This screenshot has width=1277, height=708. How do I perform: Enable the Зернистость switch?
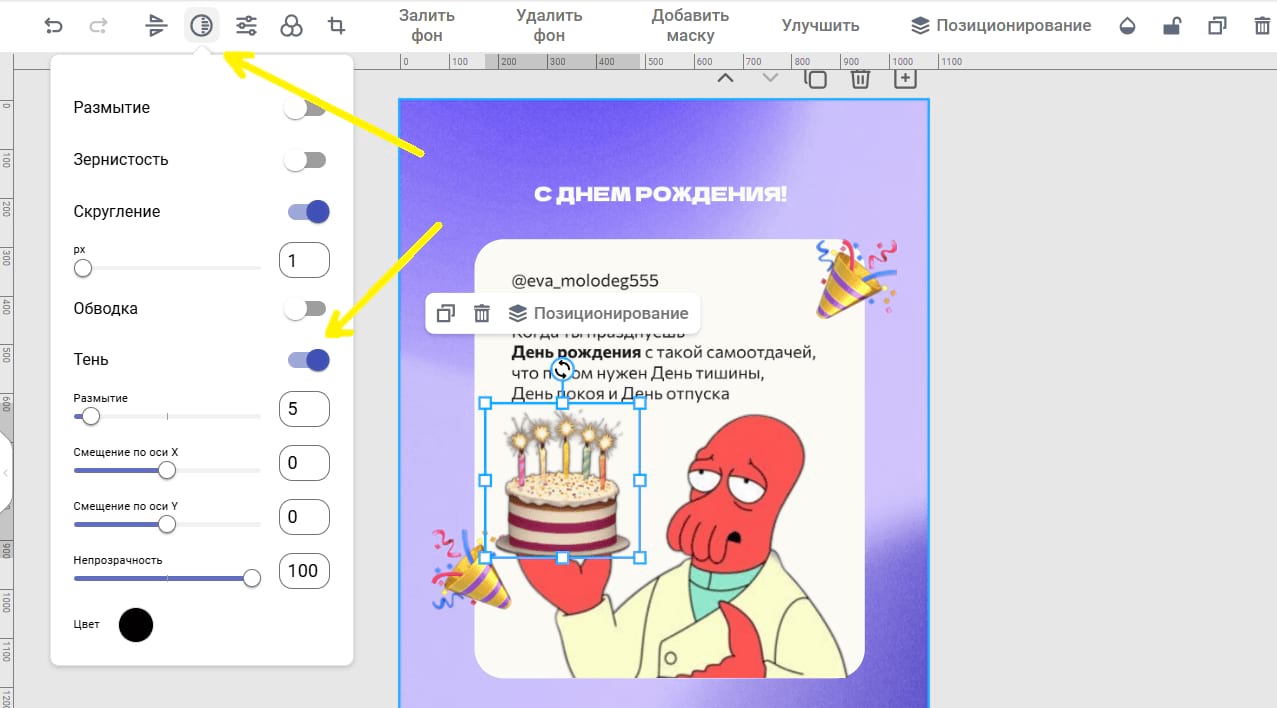click(304, 160)
